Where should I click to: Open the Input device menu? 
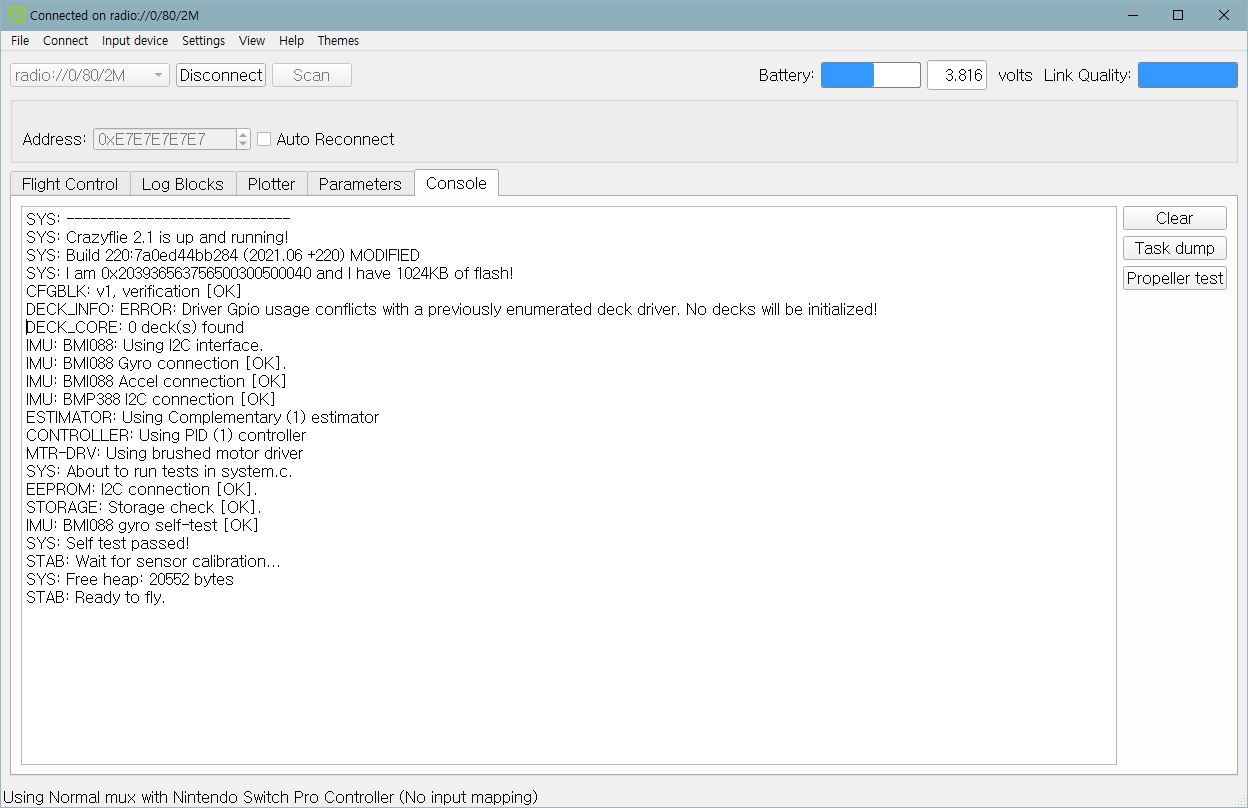135,41
